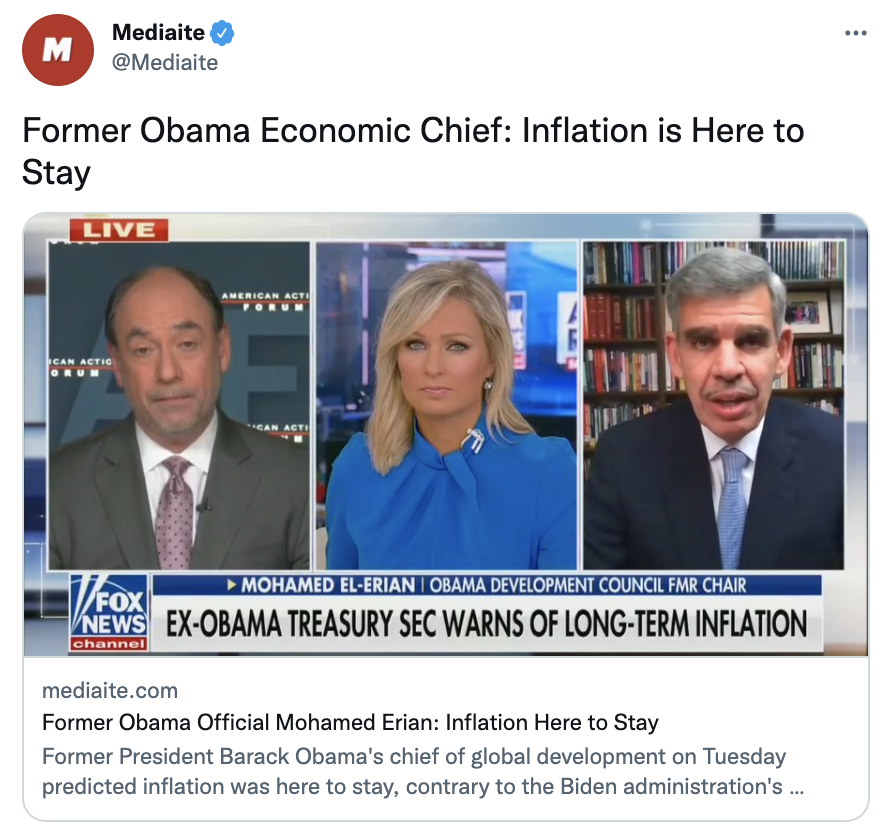Screen dimensions: 888x836
Task: Click the Mohamed El-Erian name banner
Action: [328, 585]
